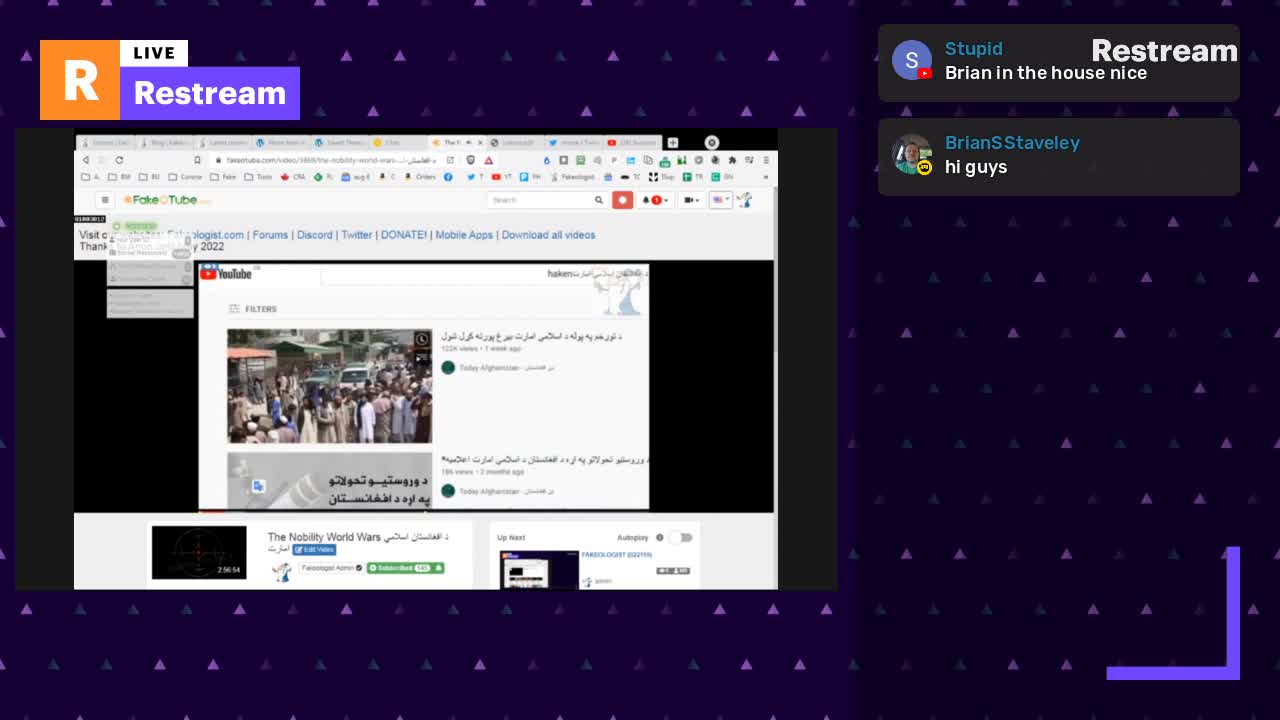Open the Mobile Apps link
The height and width of the screenshot is (720, 1280).
(x=464, y=235)
